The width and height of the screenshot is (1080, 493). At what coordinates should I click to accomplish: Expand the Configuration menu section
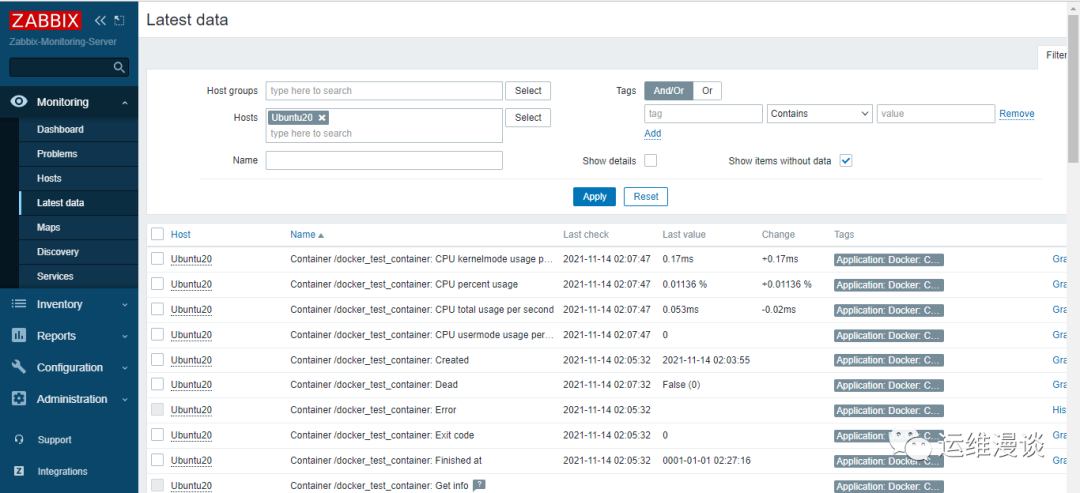[x=125, y=368]
